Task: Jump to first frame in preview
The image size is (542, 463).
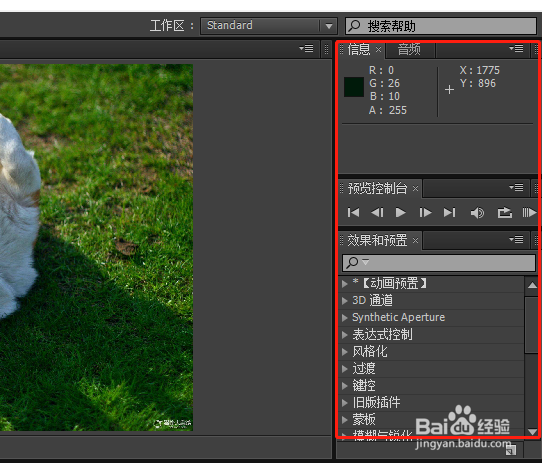Action: pyautogui.click(x=353, y=212)
